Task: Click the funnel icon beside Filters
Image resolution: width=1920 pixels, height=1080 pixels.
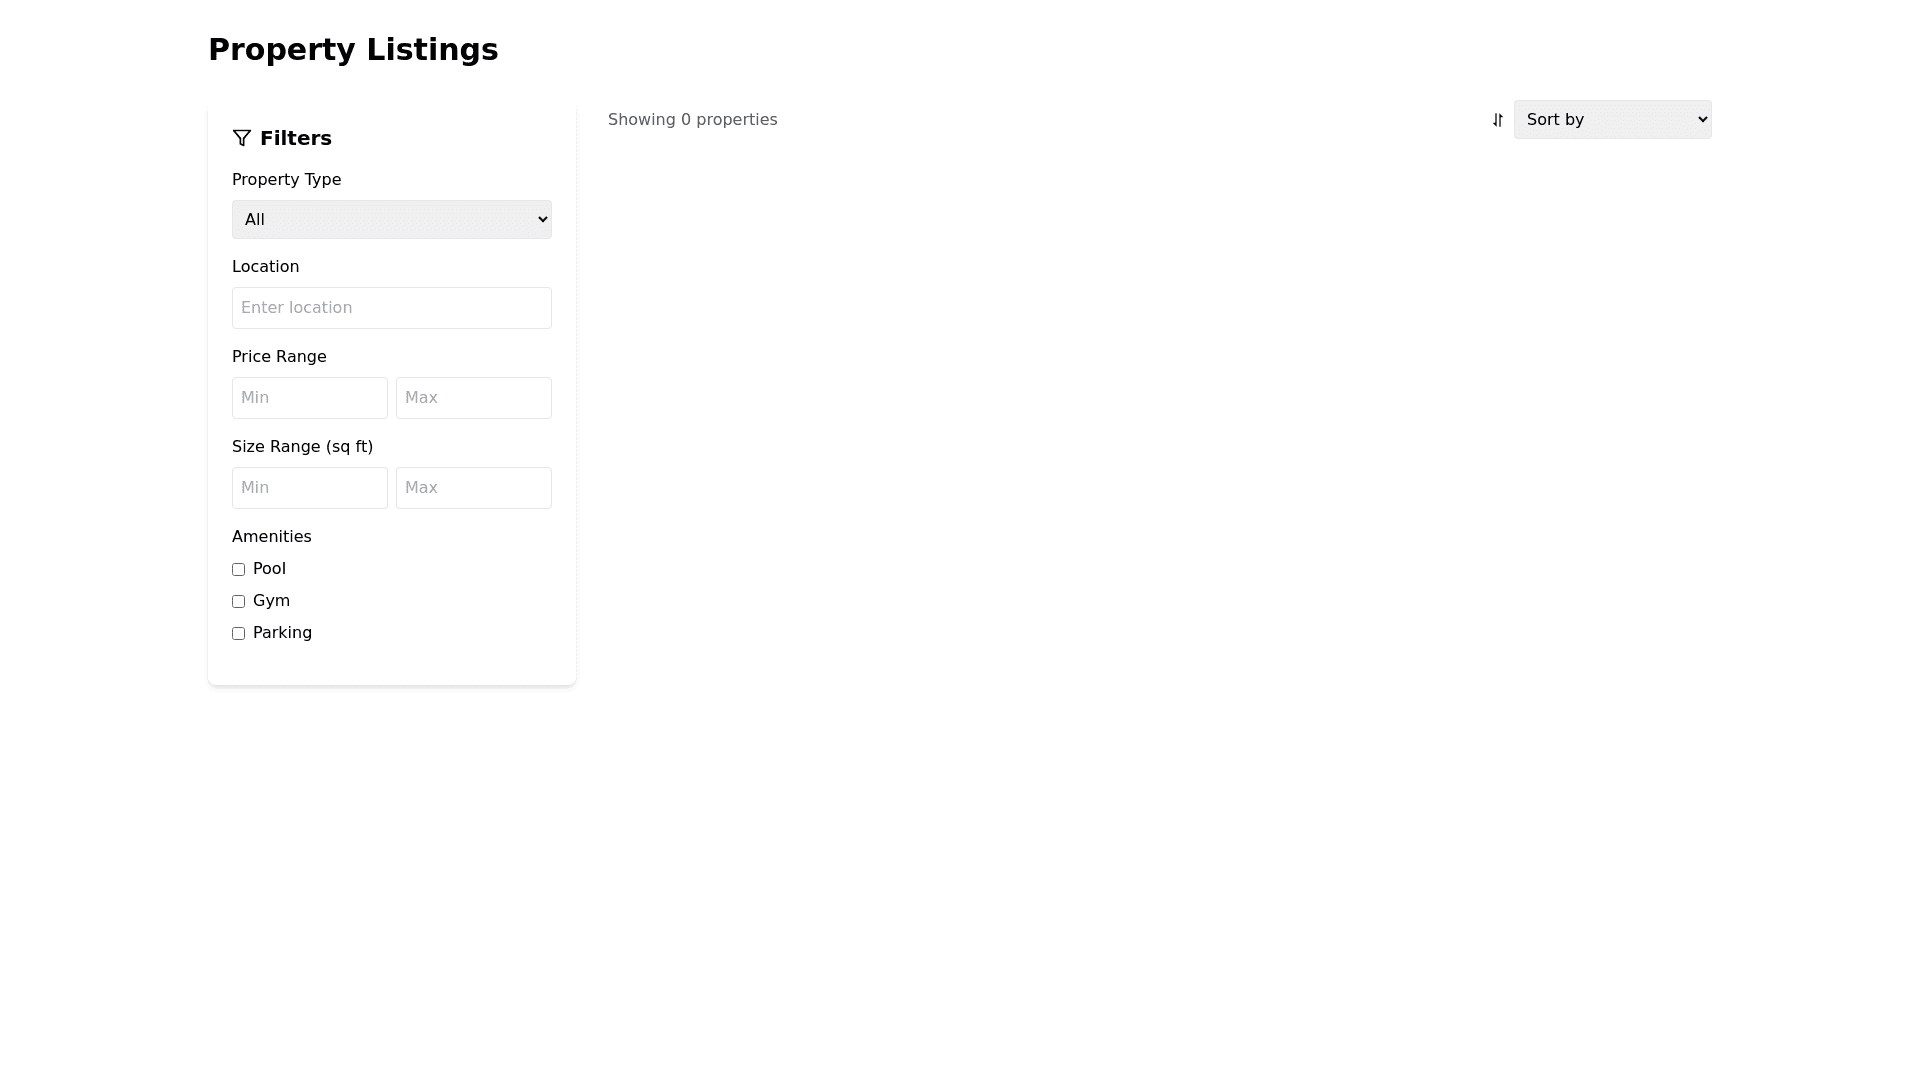Action: pos(241,138)
